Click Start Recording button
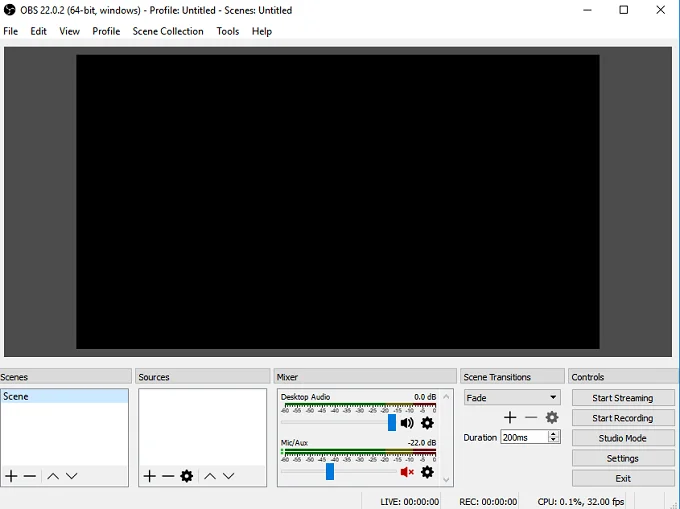Image resolution: width=680 pixels, height=509 pixels. point(623,418)
